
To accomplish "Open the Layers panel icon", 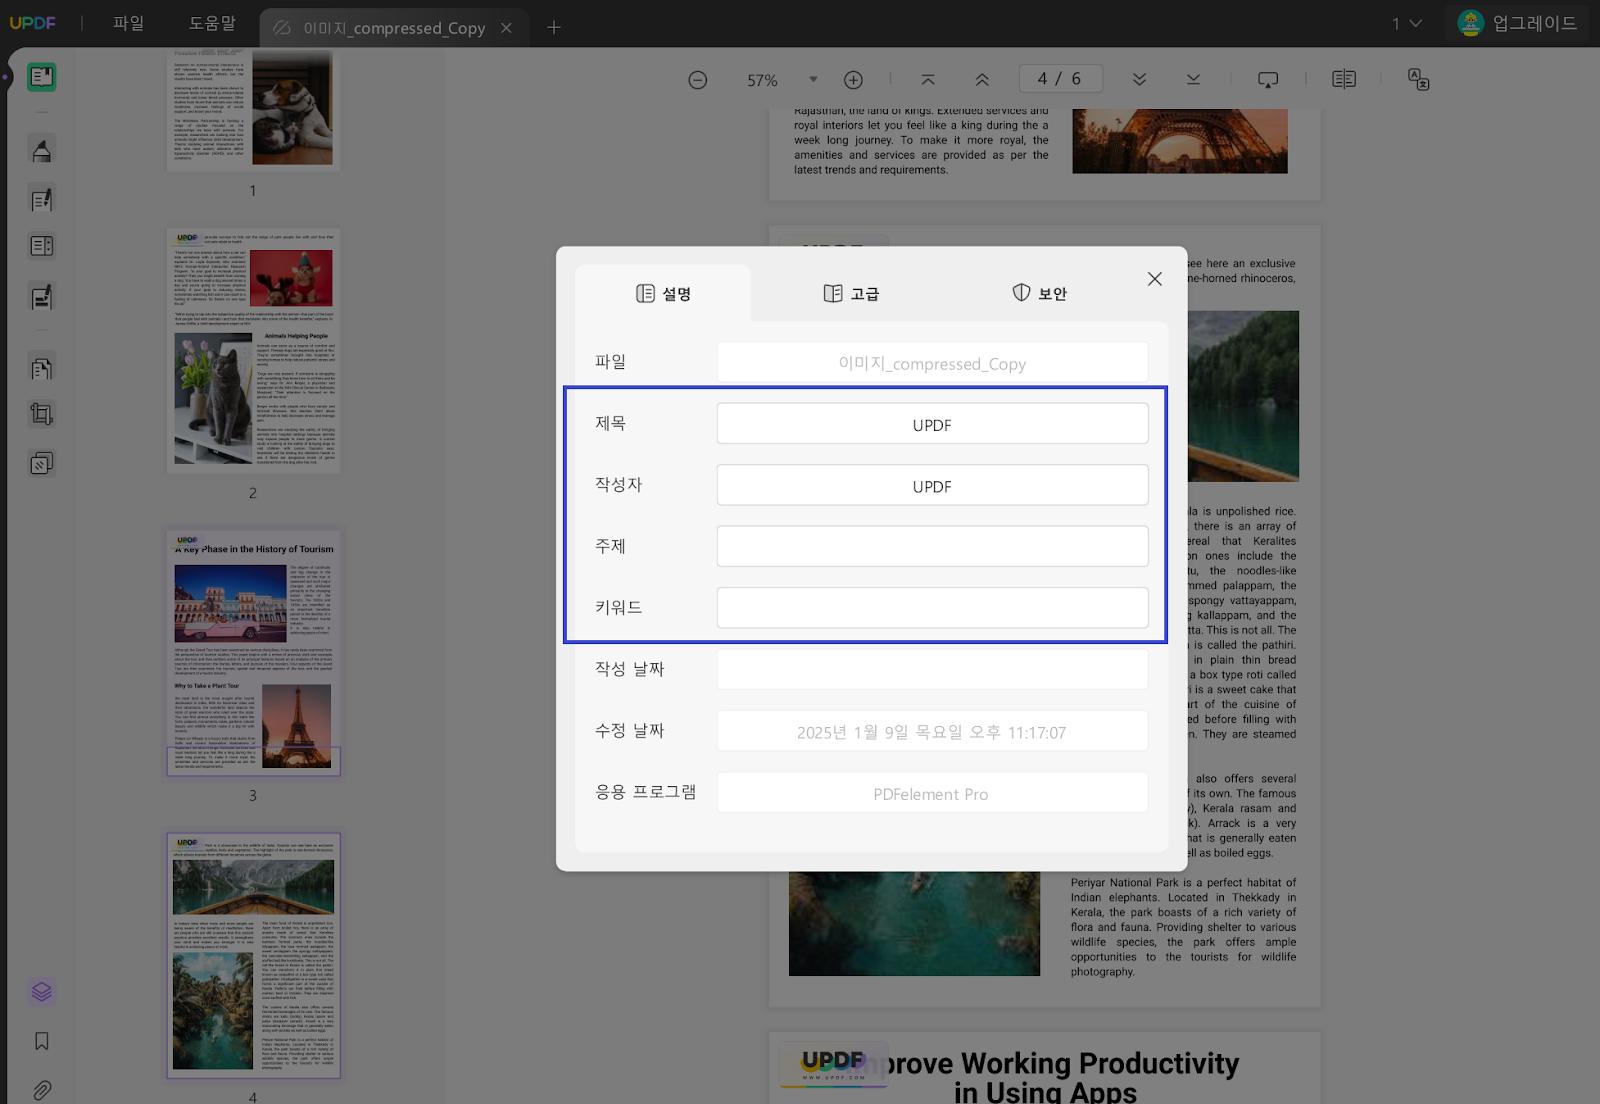I will tap(41, 991).
